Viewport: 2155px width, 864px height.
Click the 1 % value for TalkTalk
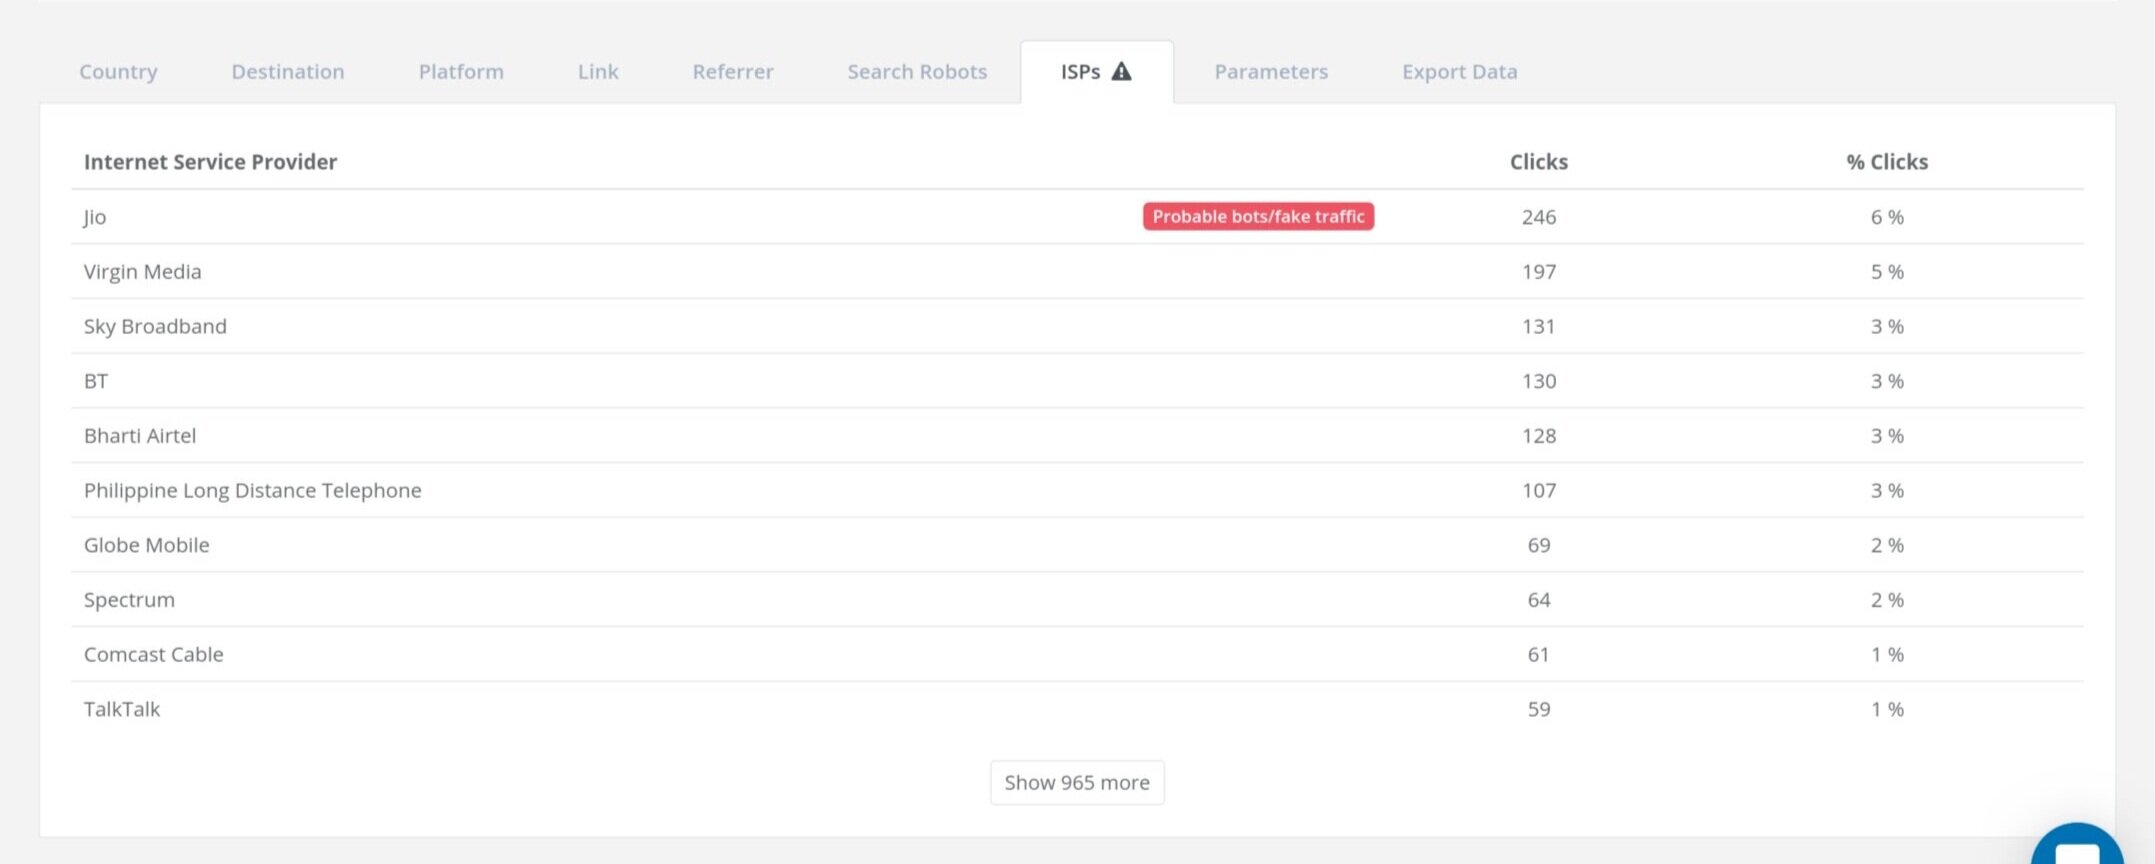pyautogui.click(x=1887, y=709)
